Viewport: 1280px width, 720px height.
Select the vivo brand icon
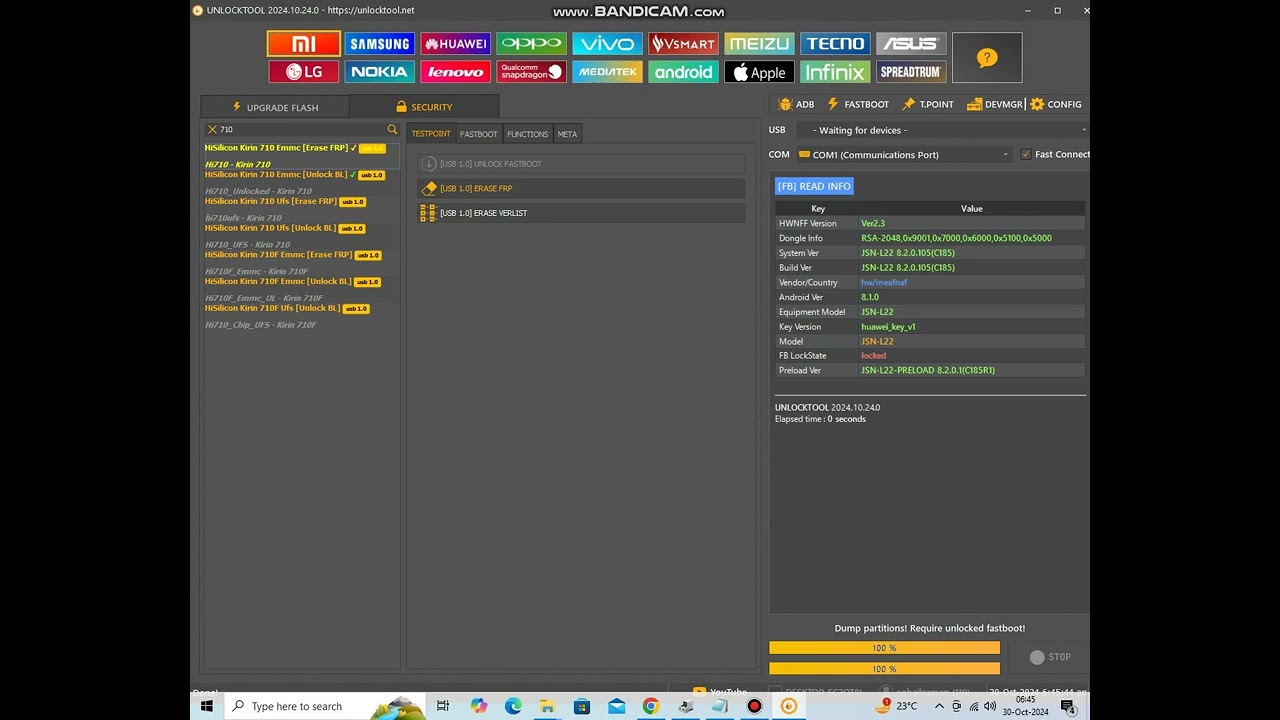608,44
